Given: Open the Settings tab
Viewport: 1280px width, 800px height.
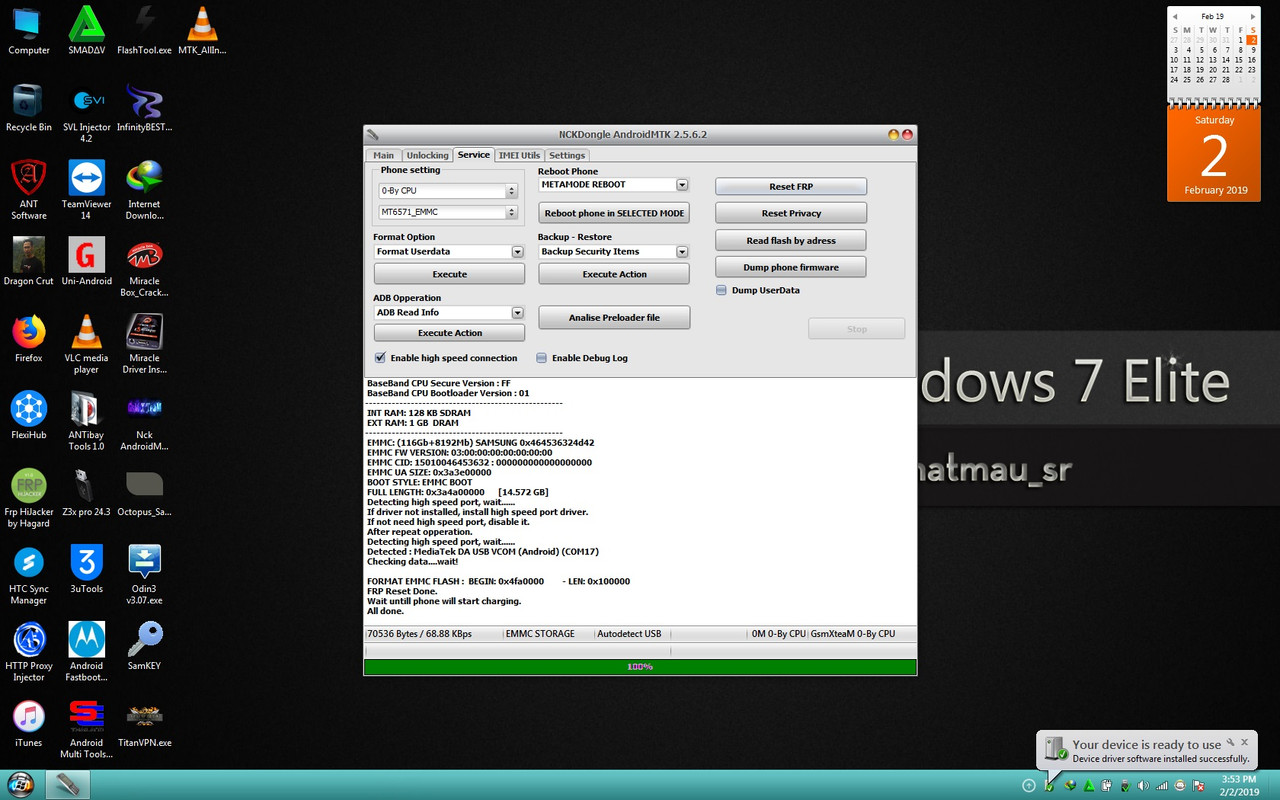Looking at the screenshot, I should point(567,155).
